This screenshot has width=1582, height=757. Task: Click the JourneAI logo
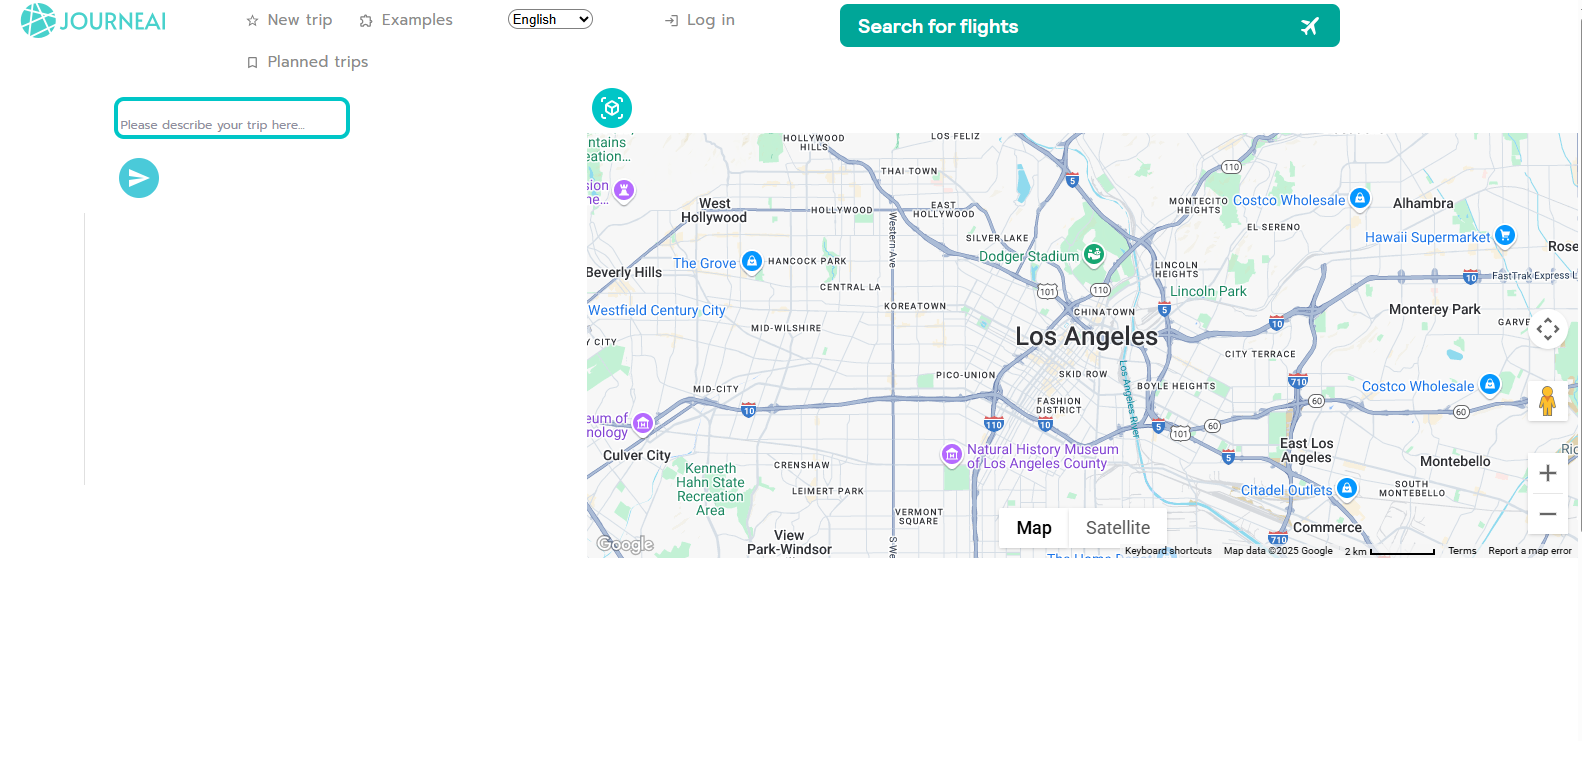(x=94, y=21)
